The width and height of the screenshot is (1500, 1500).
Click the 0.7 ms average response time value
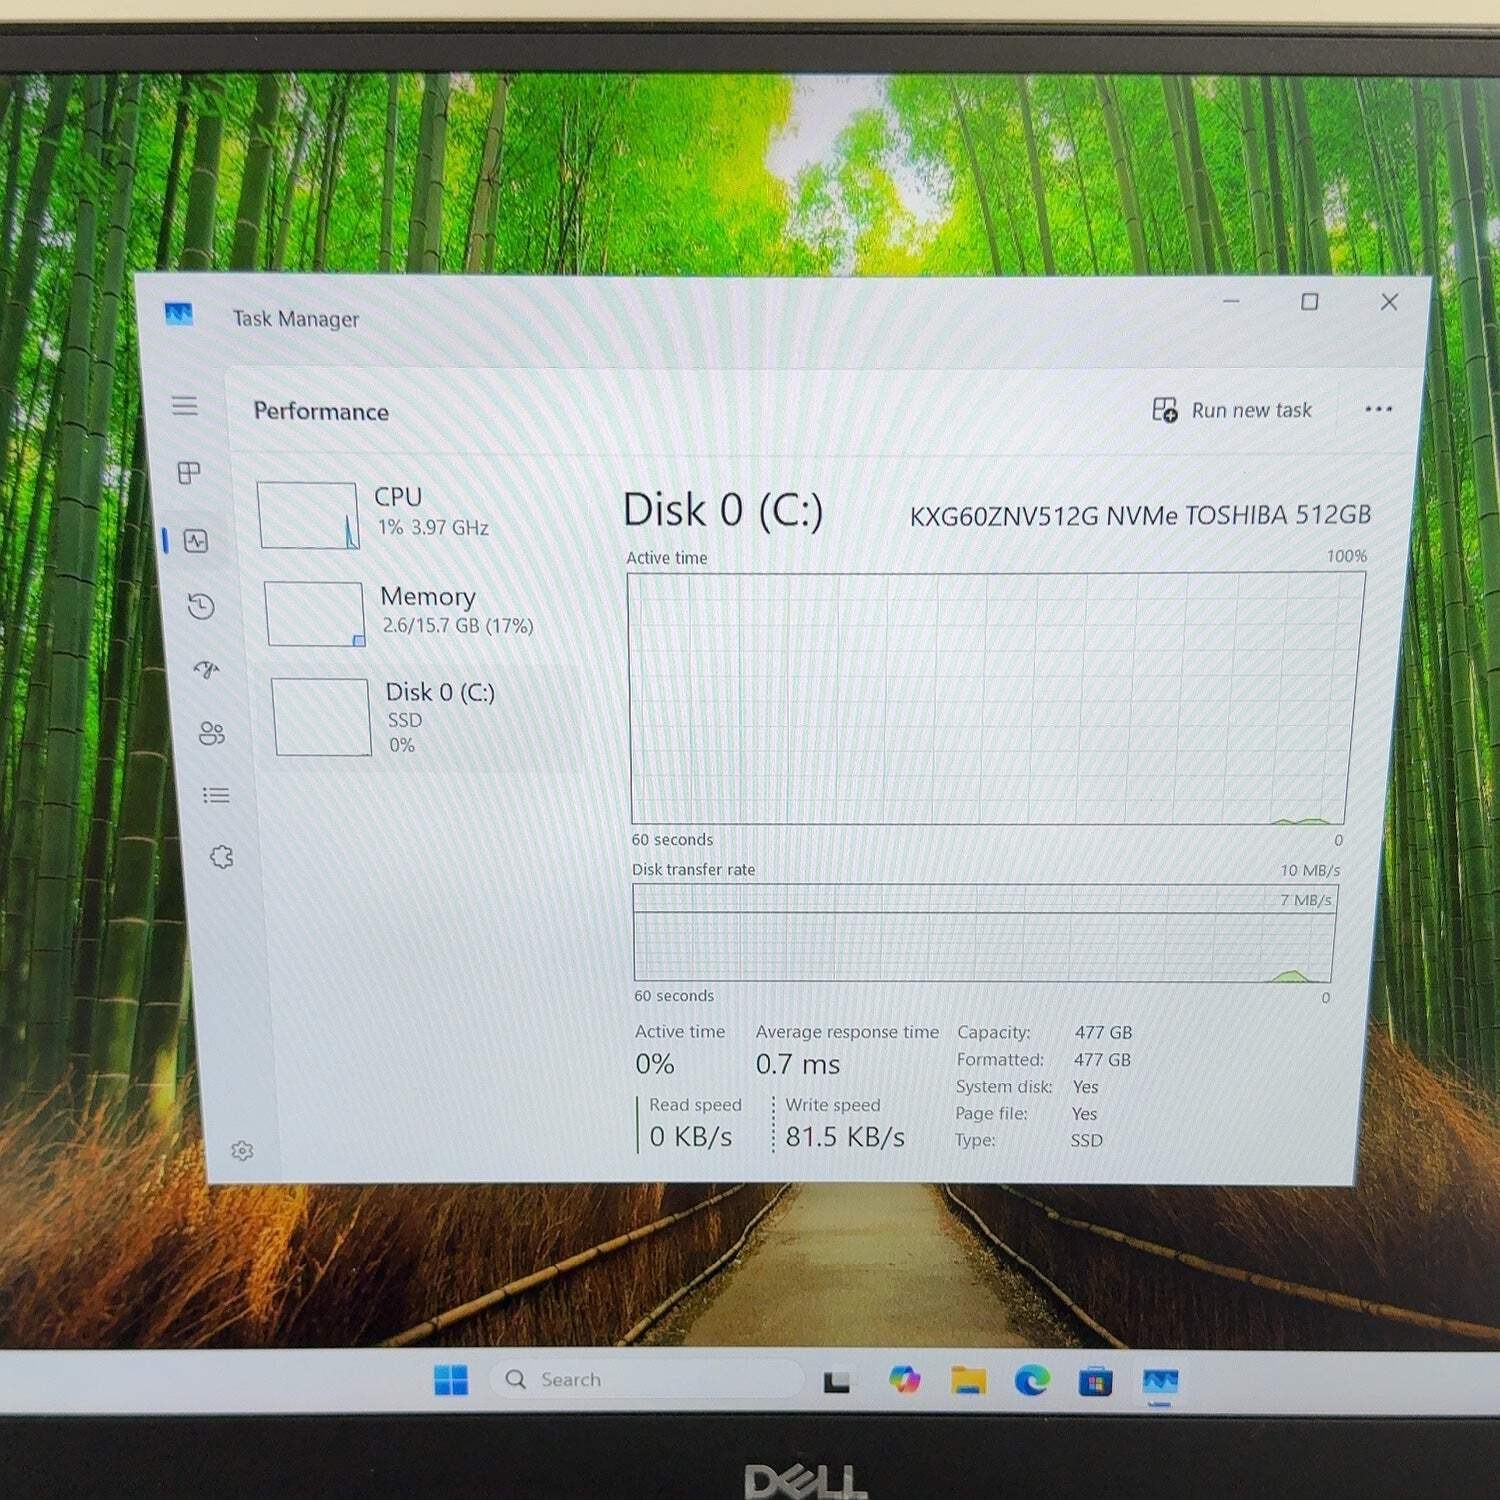798,1064
